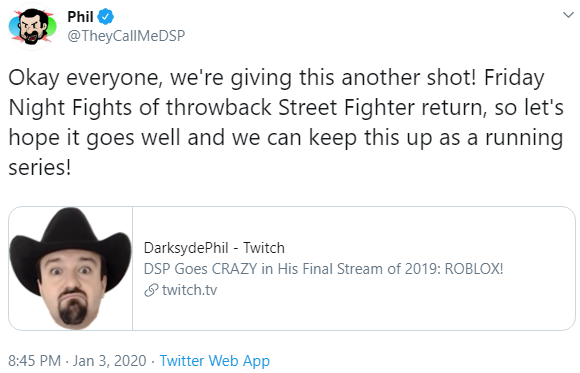Click the blue verified checkmark badge
Image resolution: width=580 pixels, height=373 pixels.
[x=105, y=17]
